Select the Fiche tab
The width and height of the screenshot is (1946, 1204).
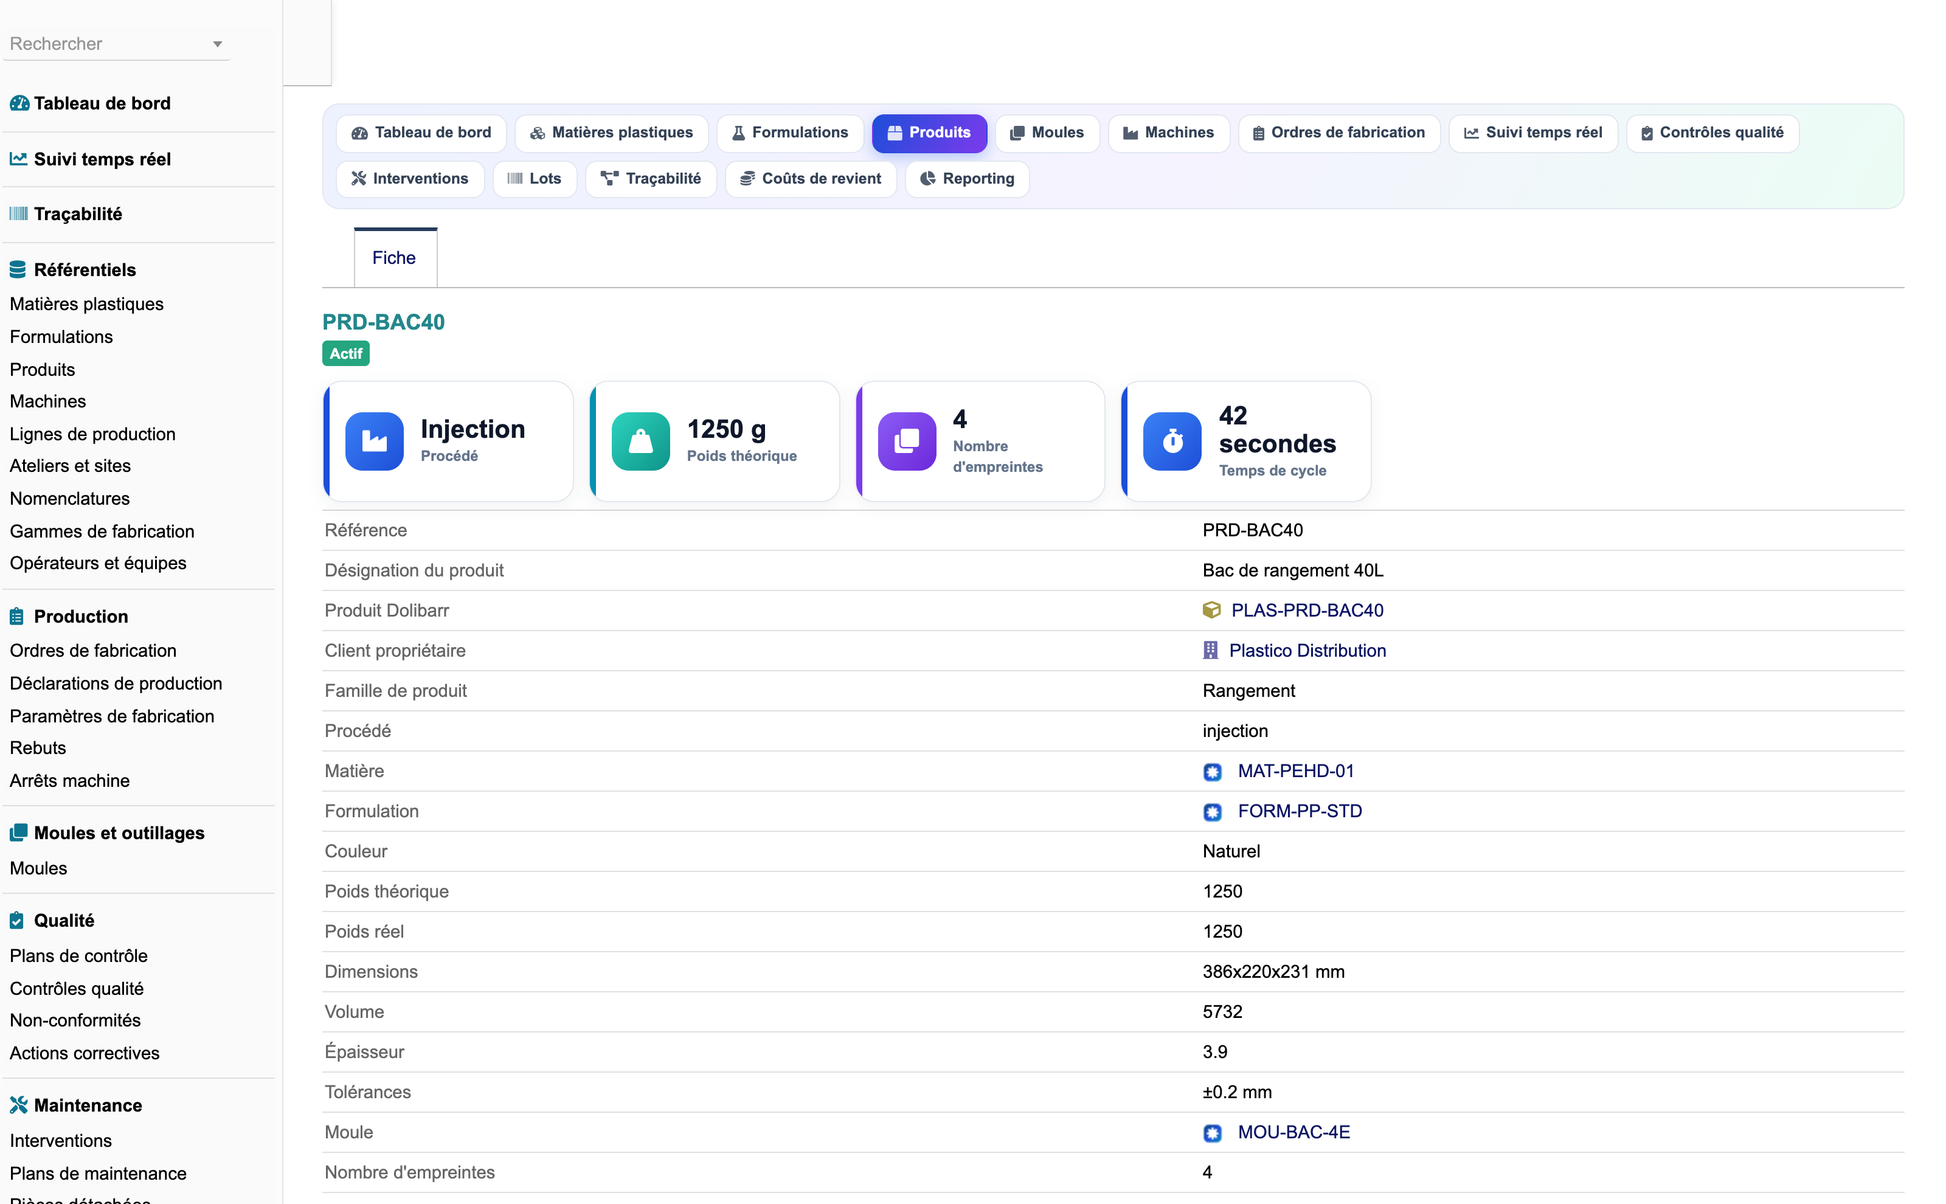point(395,258)
